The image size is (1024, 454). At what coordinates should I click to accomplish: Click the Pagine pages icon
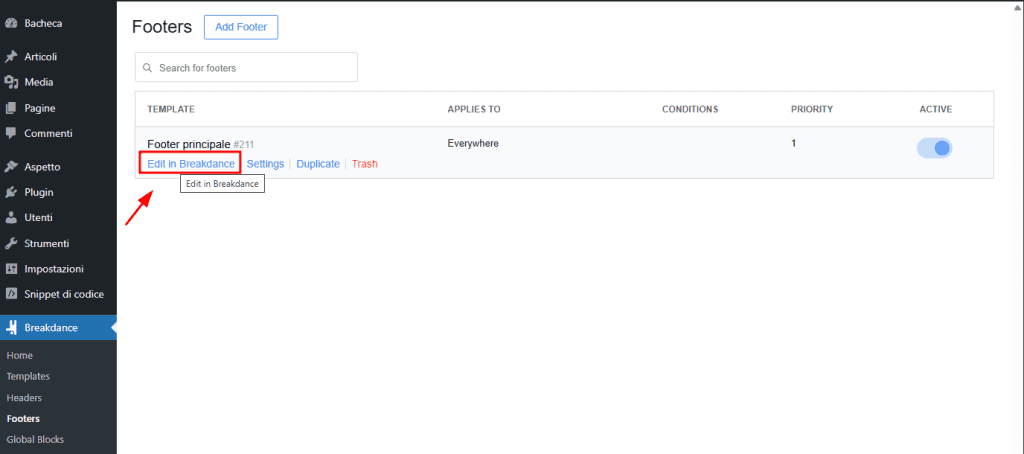tap(10, 108)
